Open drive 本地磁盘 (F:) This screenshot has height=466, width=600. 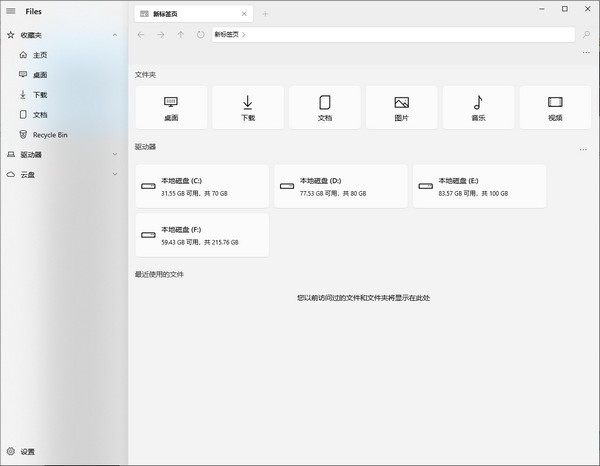pos(202,235)
